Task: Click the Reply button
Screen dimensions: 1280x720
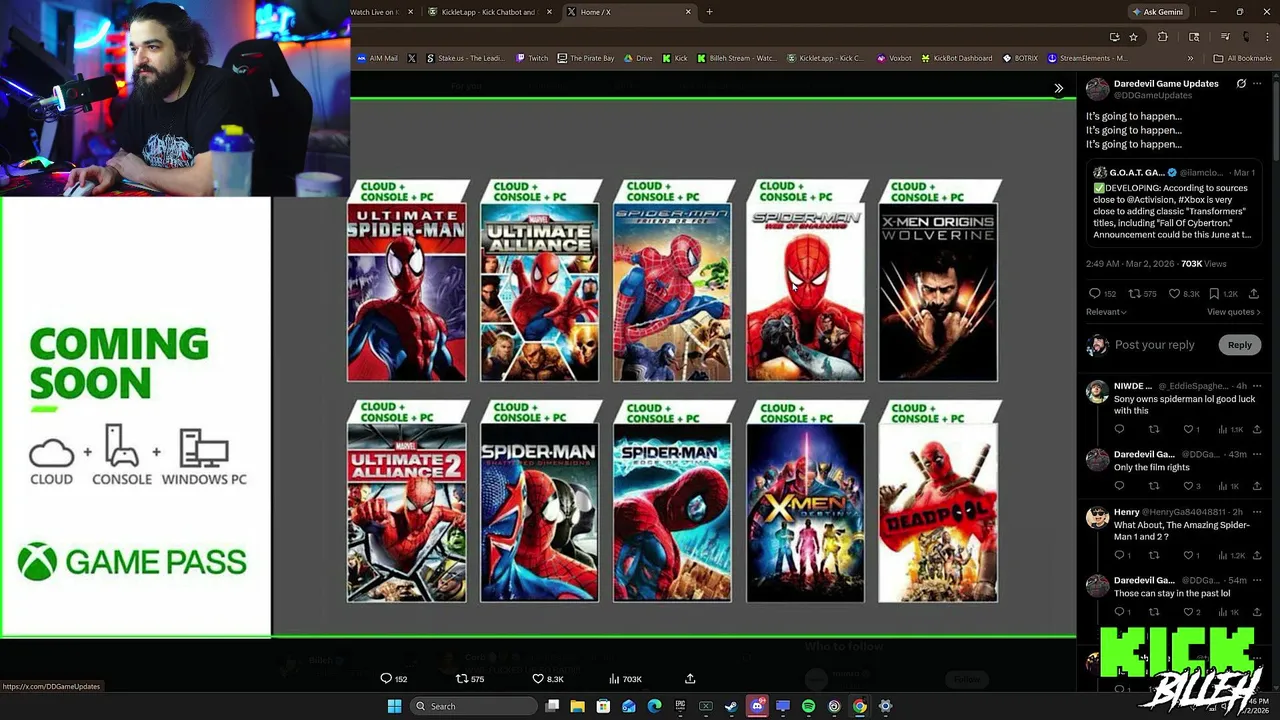Action: pyautogui.click(x=1239, y=345)
